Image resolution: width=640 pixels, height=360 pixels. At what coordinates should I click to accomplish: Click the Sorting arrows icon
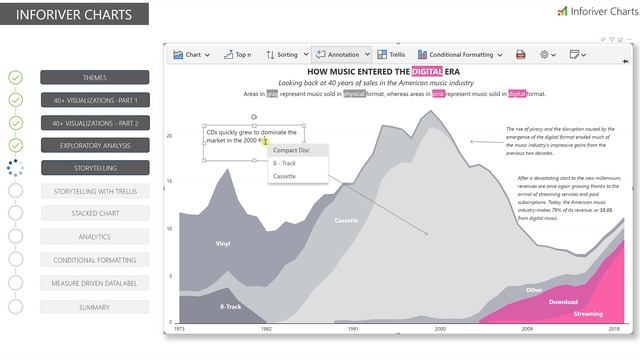[270, 55]
